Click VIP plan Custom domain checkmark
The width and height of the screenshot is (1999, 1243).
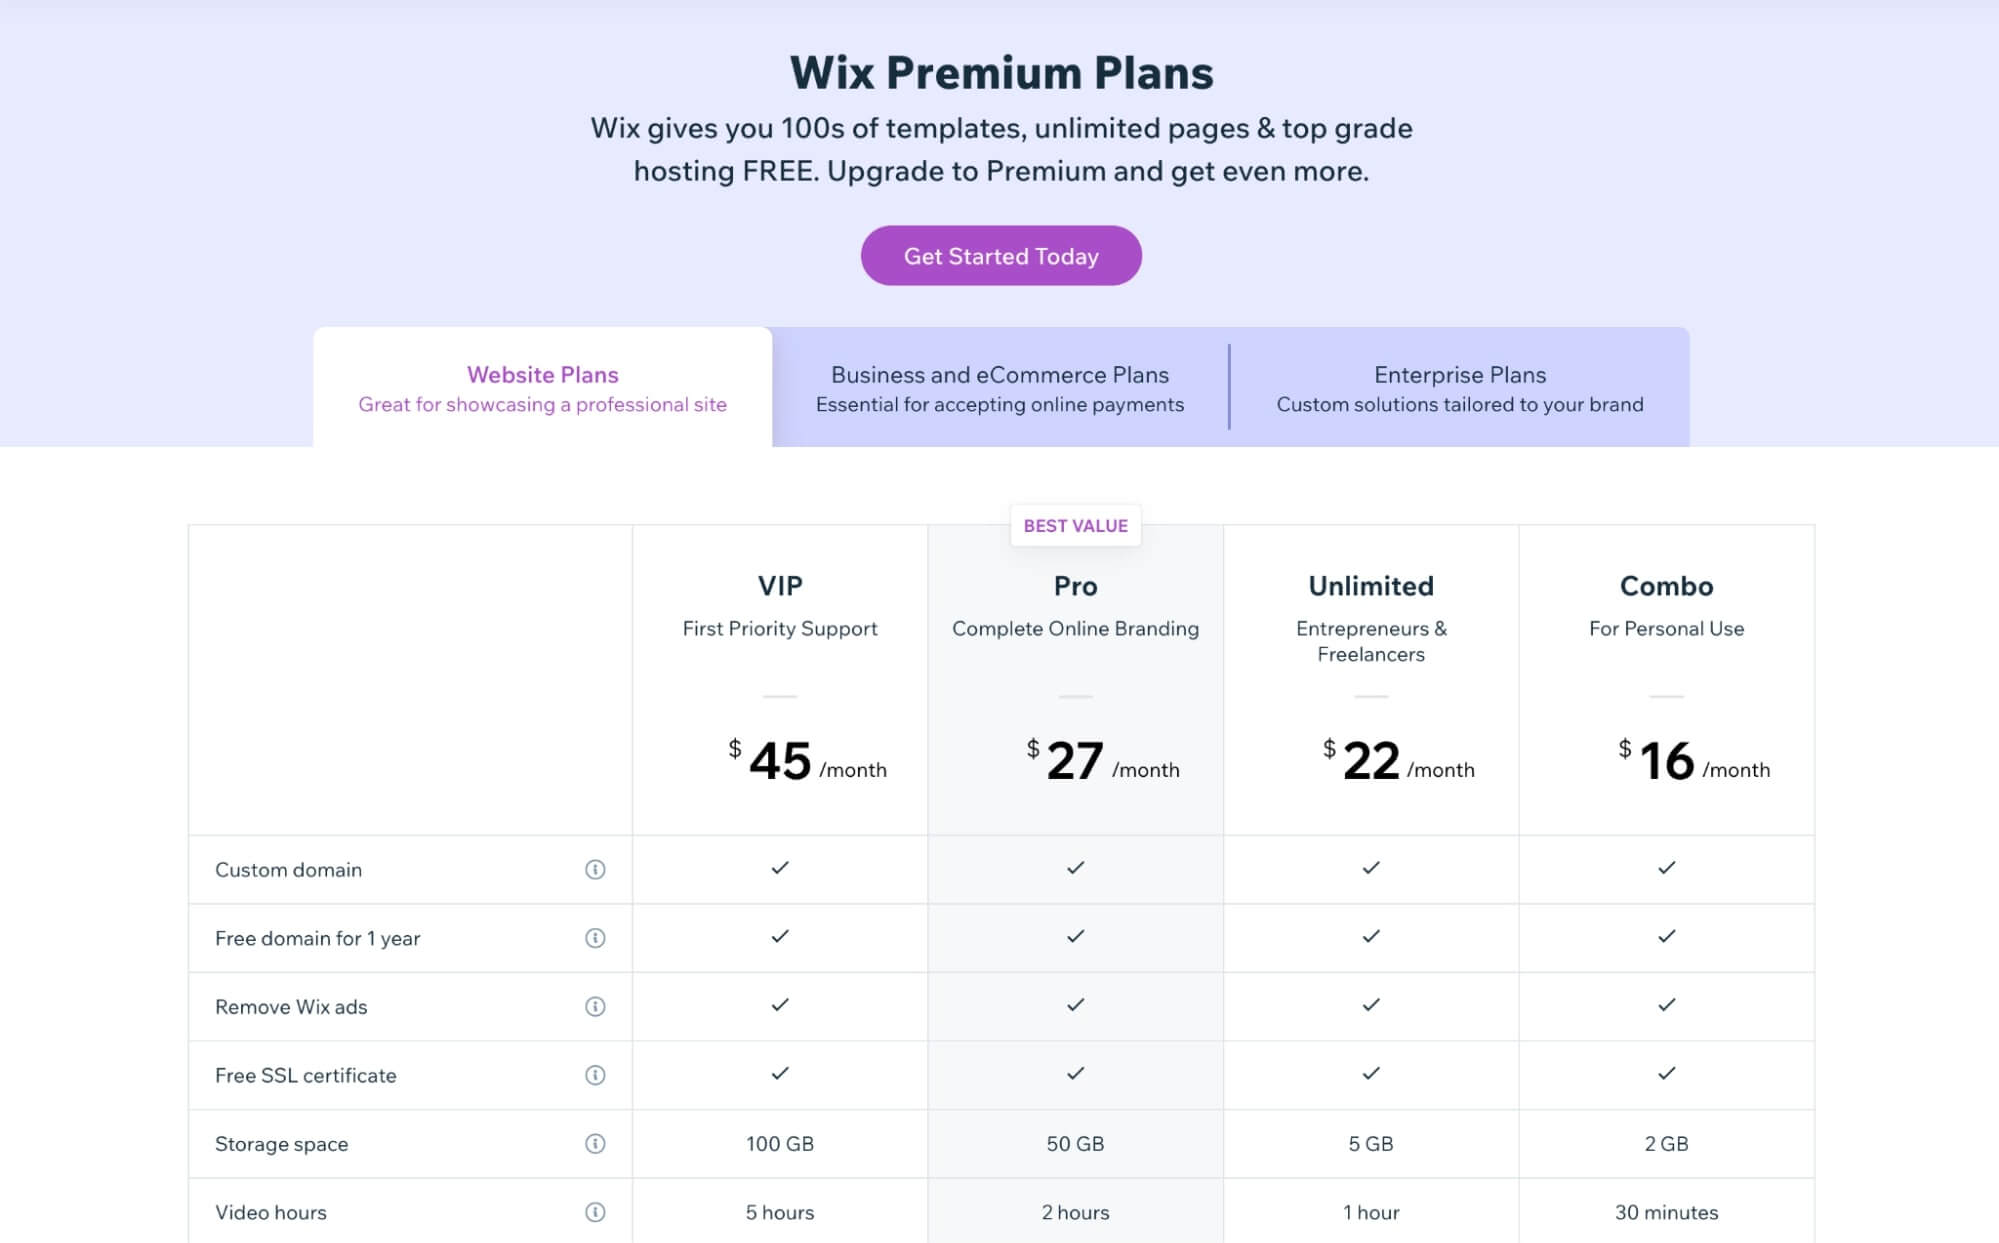[x=780, y=868]
